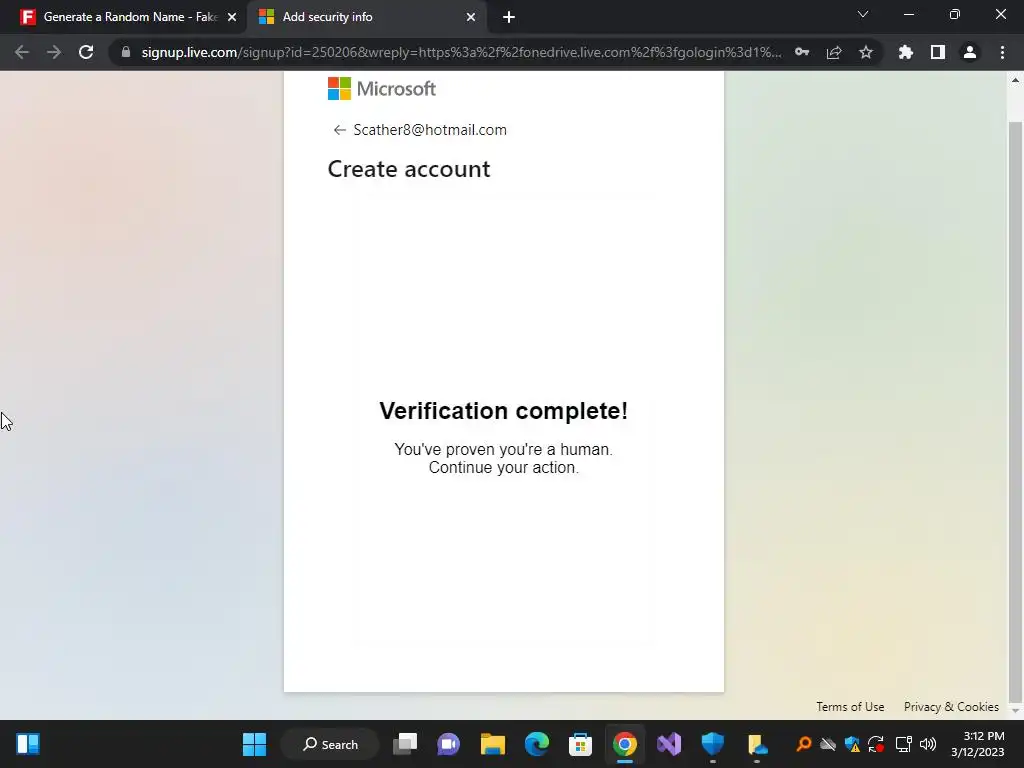The image size is (1024, 768).
Task: Click the page vertical scrollbar
Action: click(1015, 411)
